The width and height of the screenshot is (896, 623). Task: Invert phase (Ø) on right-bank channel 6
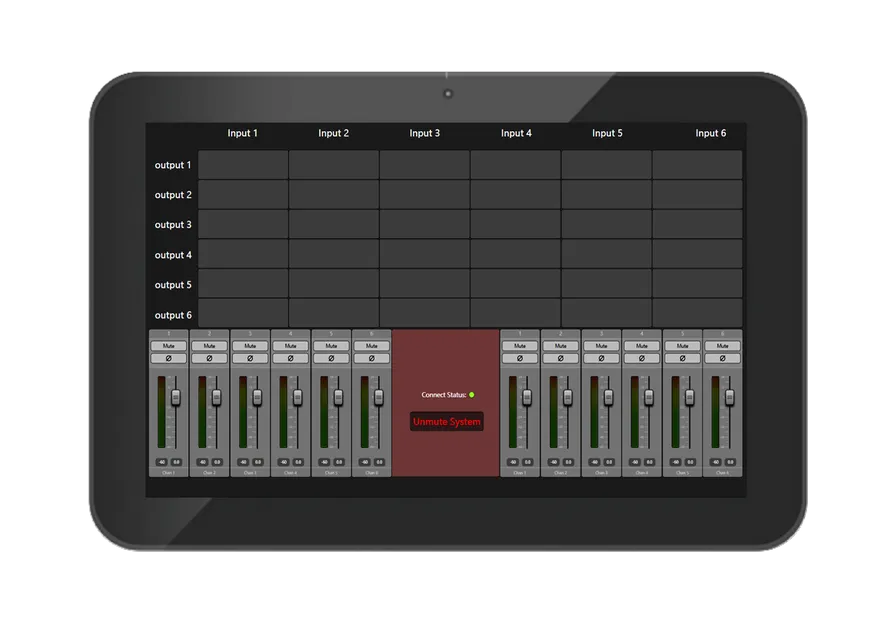(x=722, y=358)
